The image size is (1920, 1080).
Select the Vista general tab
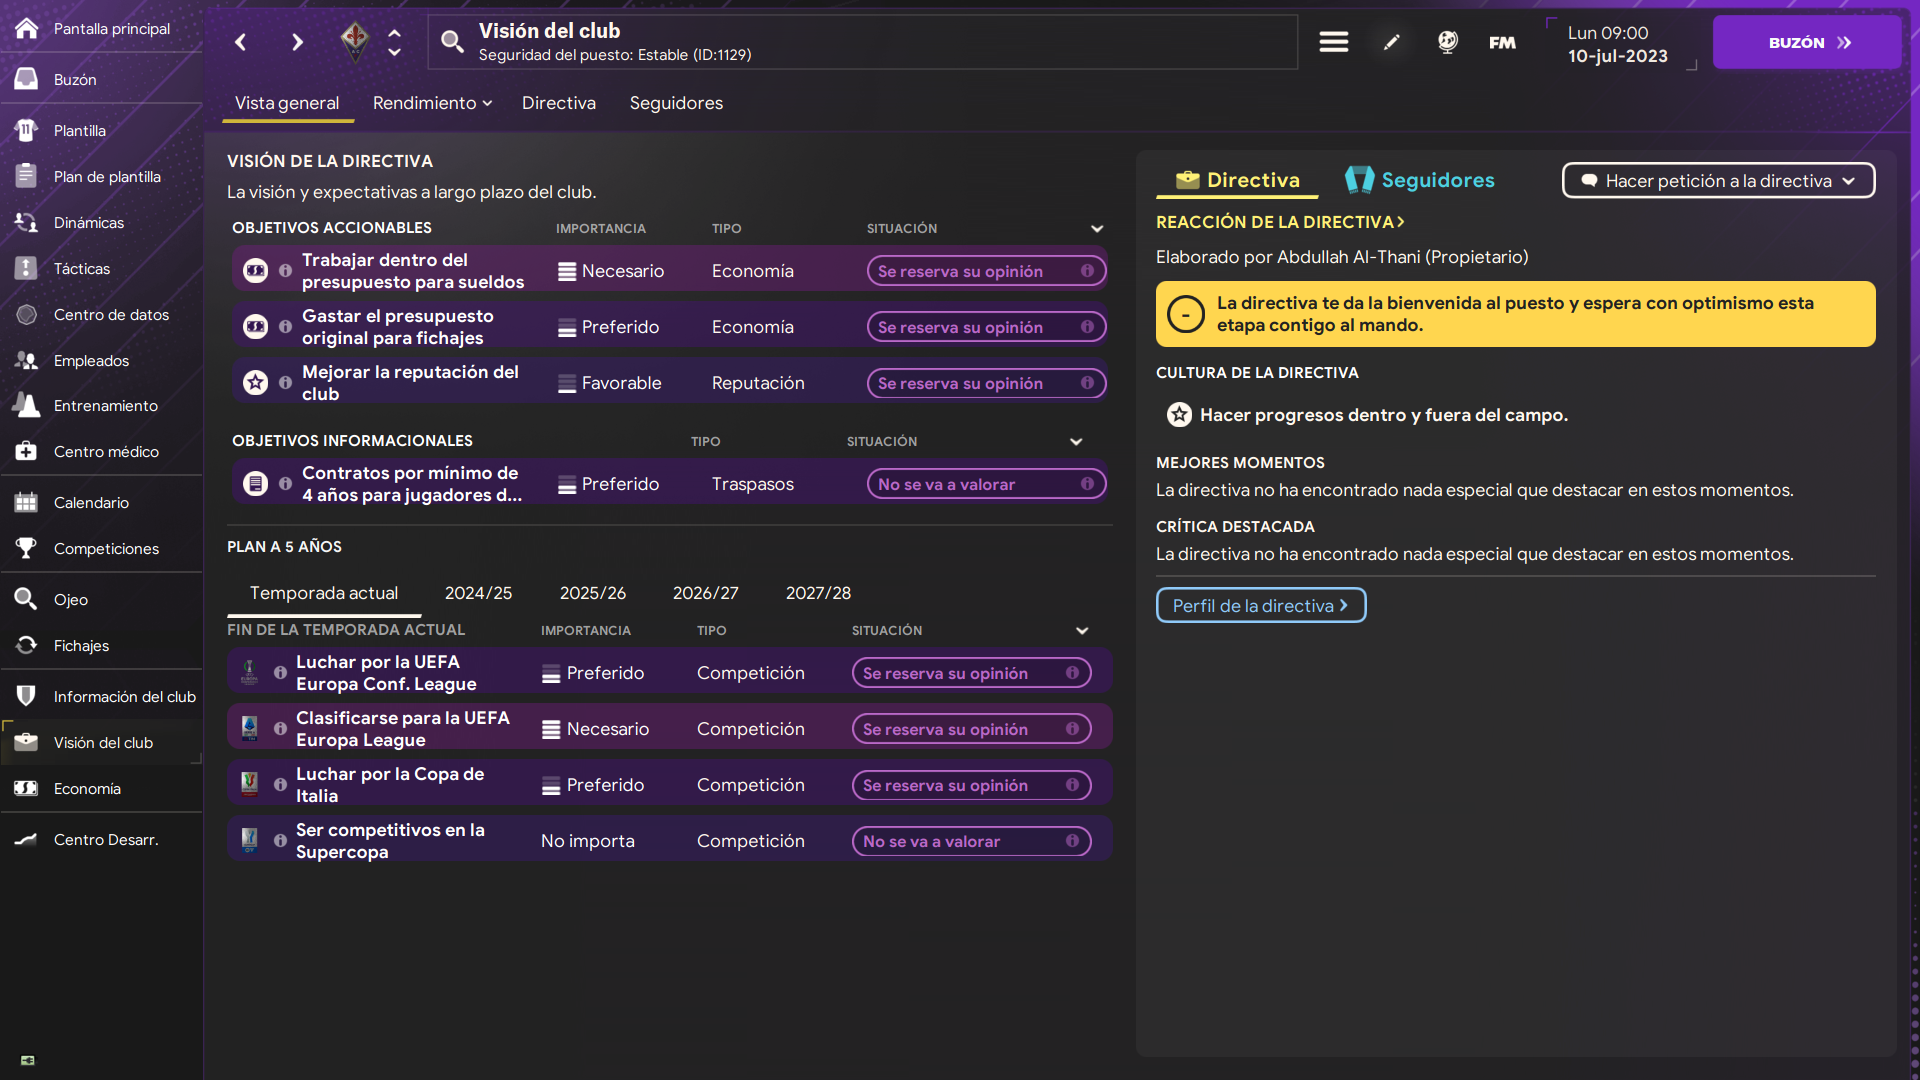(287, 103)
